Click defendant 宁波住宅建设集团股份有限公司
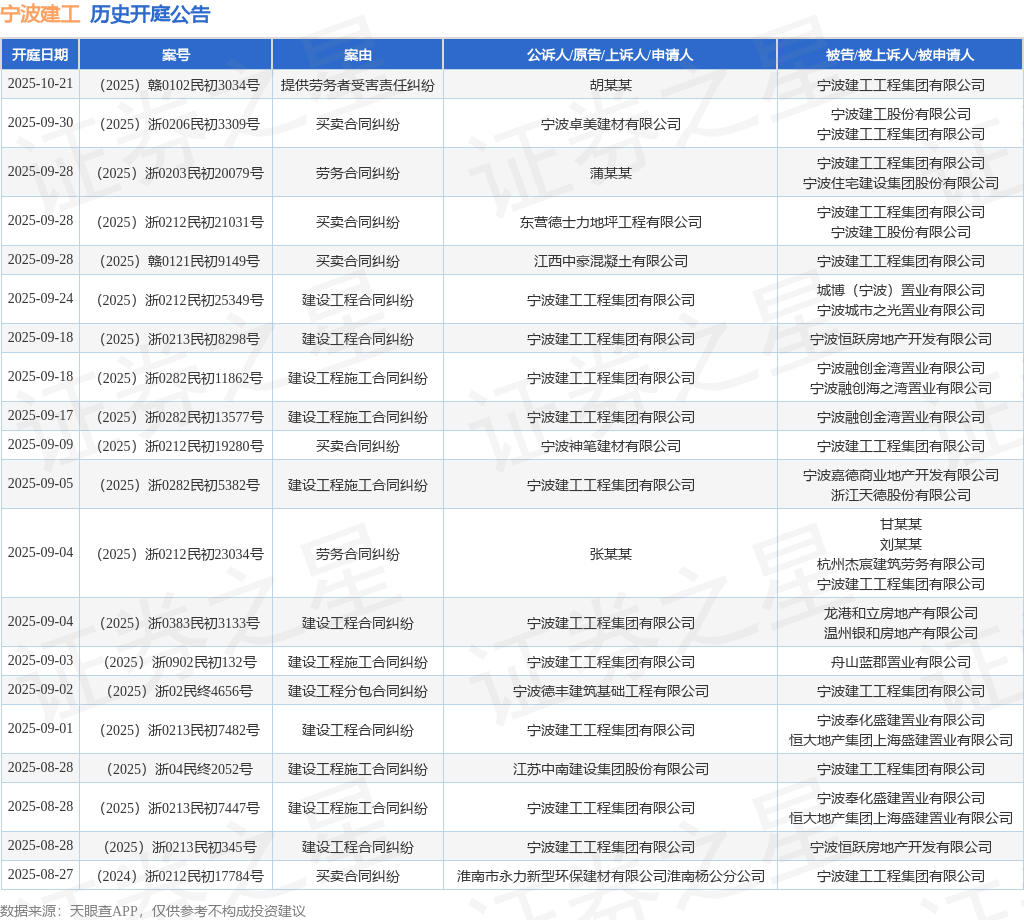 point(900,183)
